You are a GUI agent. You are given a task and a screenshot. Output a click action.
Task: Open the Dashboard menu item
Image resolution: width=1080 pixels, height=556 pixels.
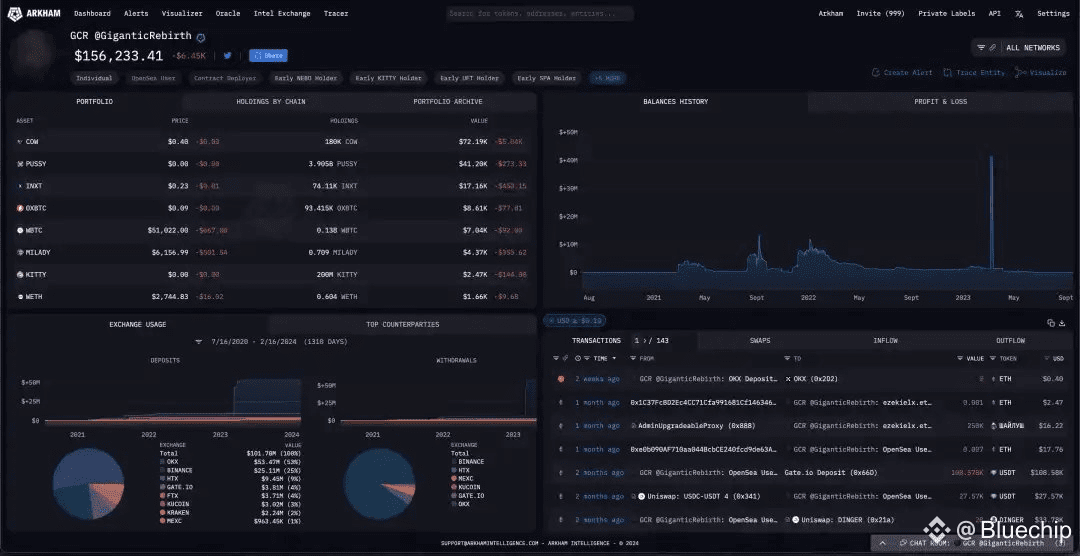[x=92, y=13]
